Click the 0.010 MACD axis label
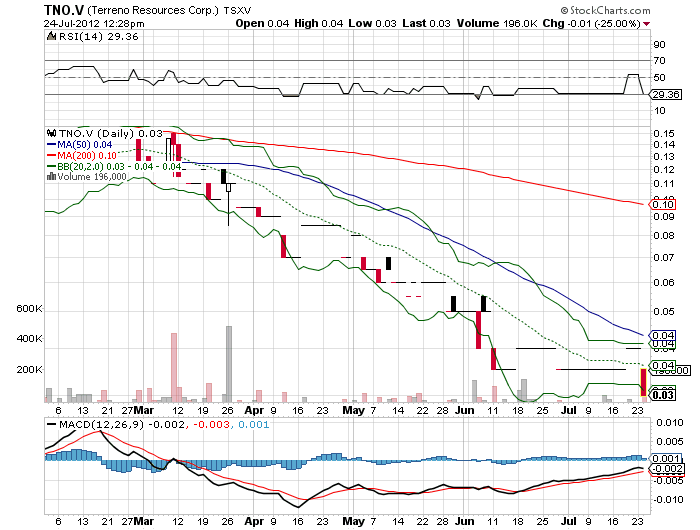 point(670,423)
